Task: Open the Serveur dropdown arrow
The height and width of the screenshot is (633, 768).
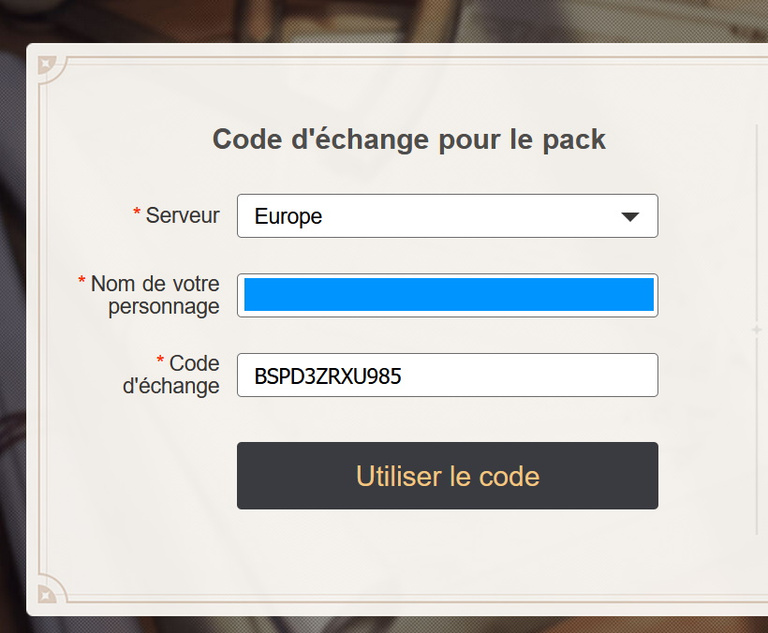Action: 630,217
